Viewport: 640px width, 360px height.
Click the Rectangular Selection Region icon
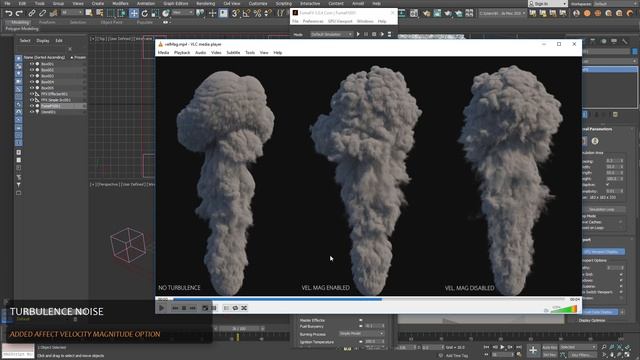click(110, 13)
